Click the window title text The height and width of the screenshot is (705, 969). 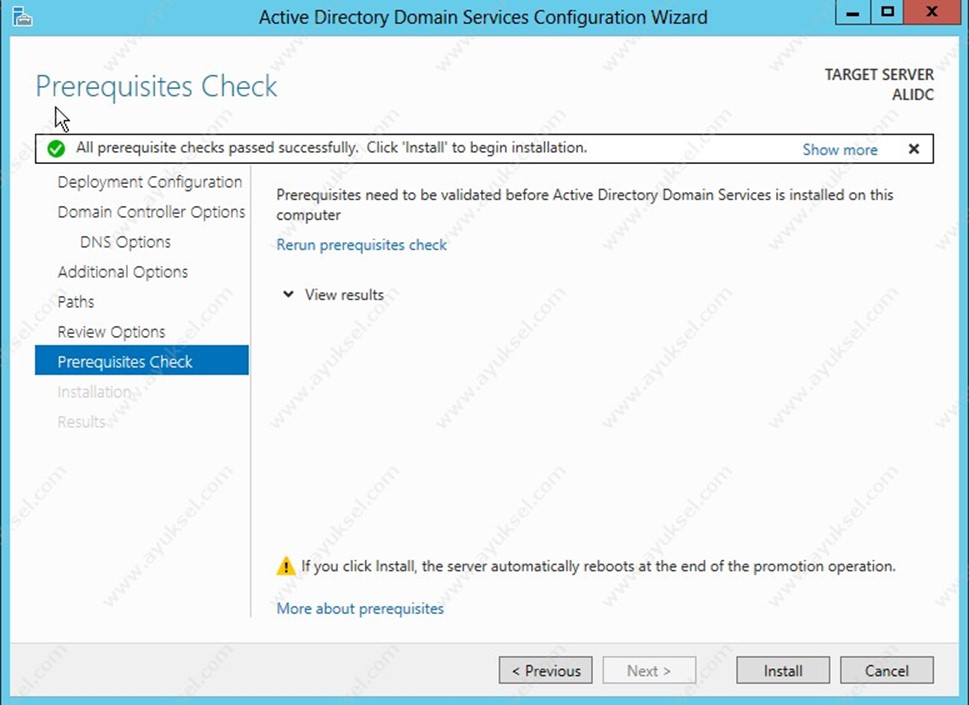tap(483, 17)
